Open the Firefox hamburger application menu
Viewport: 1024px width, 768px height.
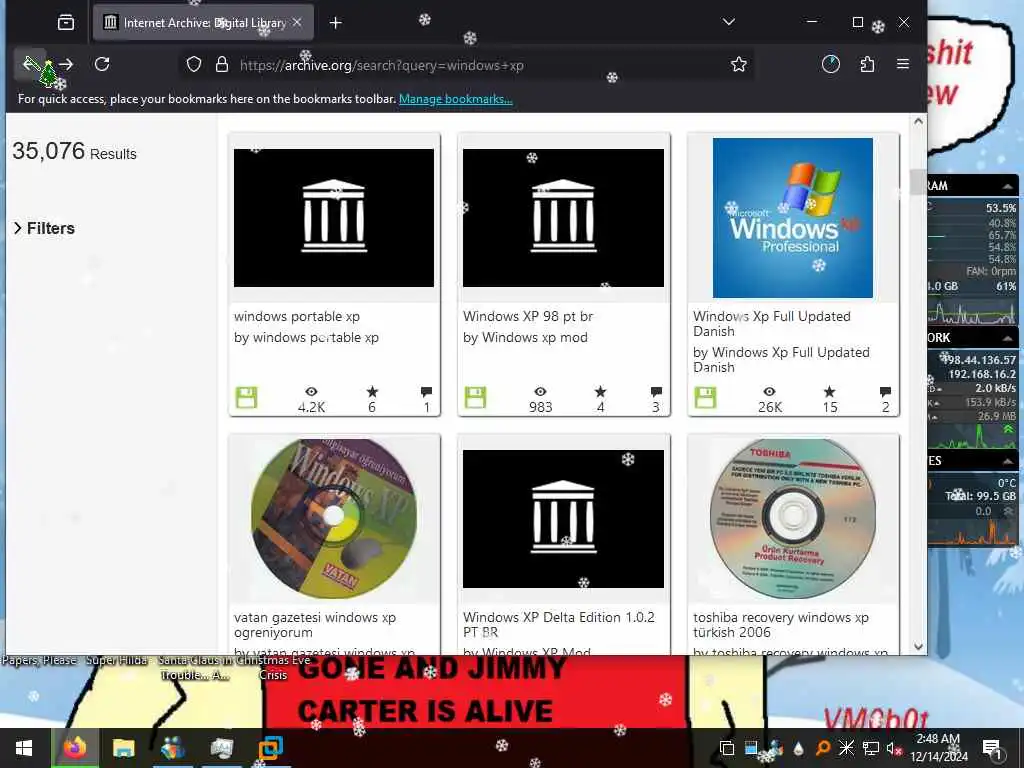click(x=903, y=64)
